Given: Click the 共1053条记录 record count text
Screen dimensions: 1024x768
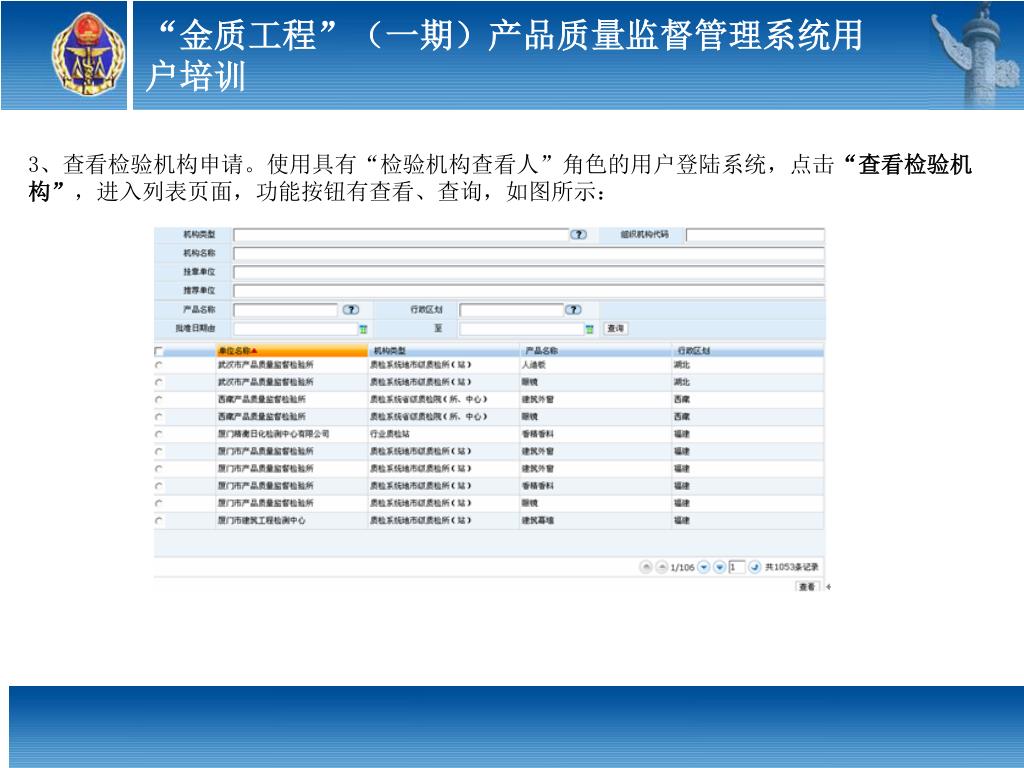Looking at the screenshot, I should click(792, 567).
